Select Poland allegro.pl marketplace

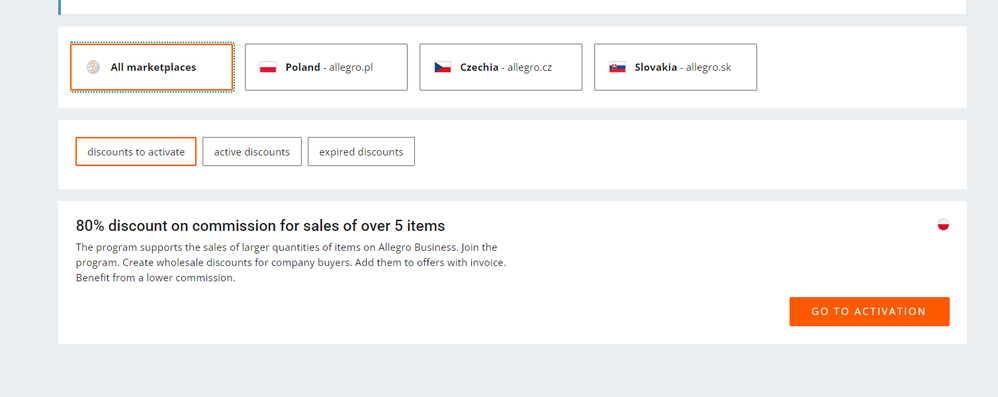[326, 67]
